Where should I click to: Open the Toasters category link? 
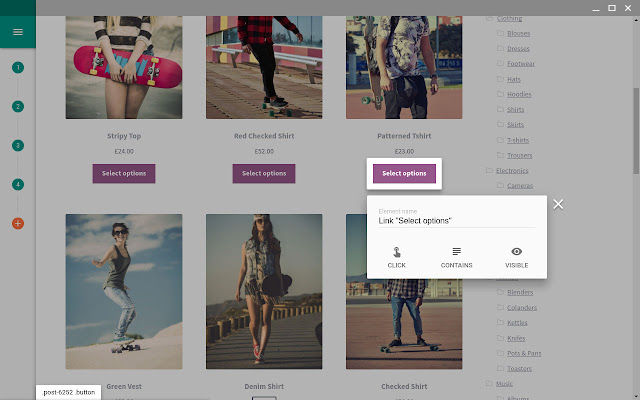519,369
